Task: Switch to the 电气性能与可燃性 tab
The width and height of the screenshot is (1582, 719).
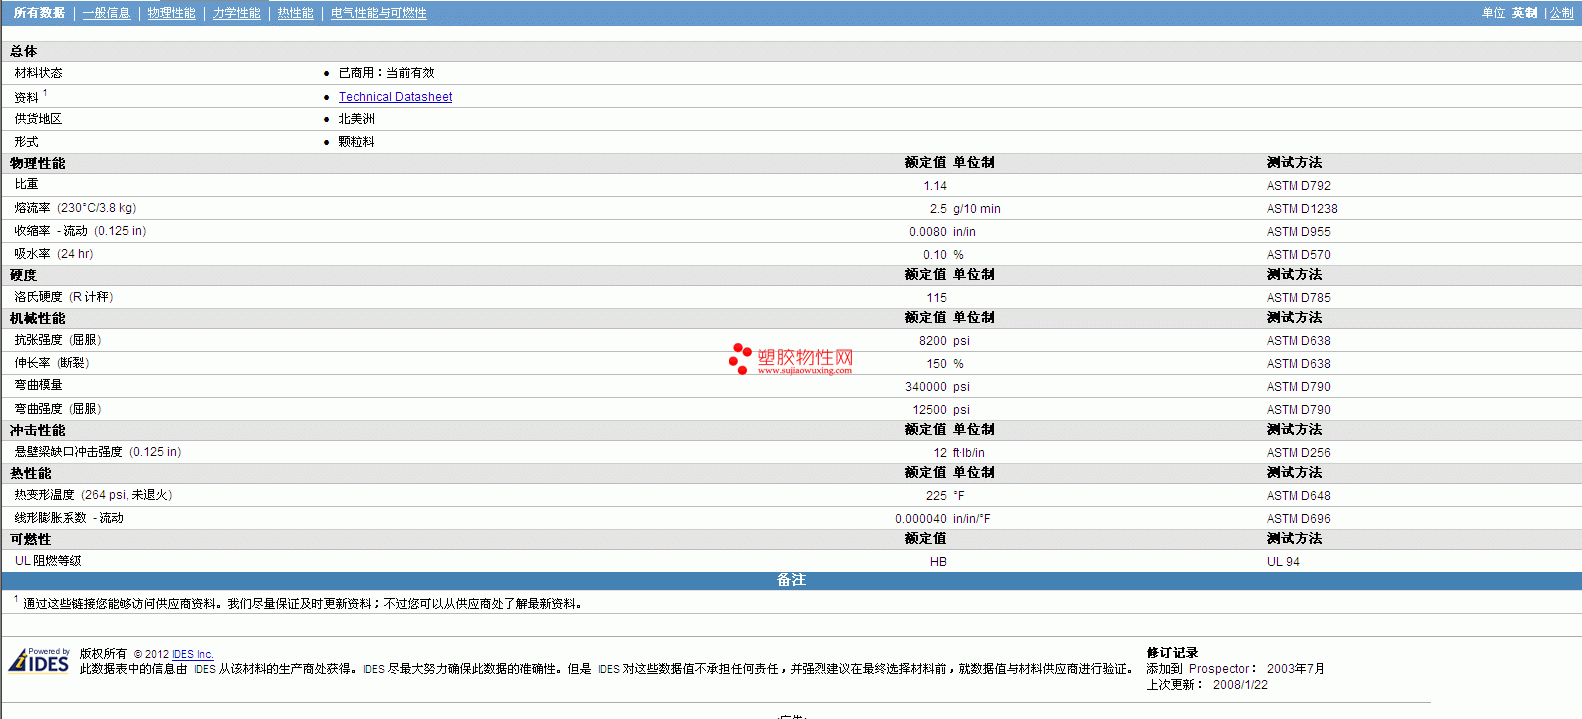Action: [x=378, y=13]
